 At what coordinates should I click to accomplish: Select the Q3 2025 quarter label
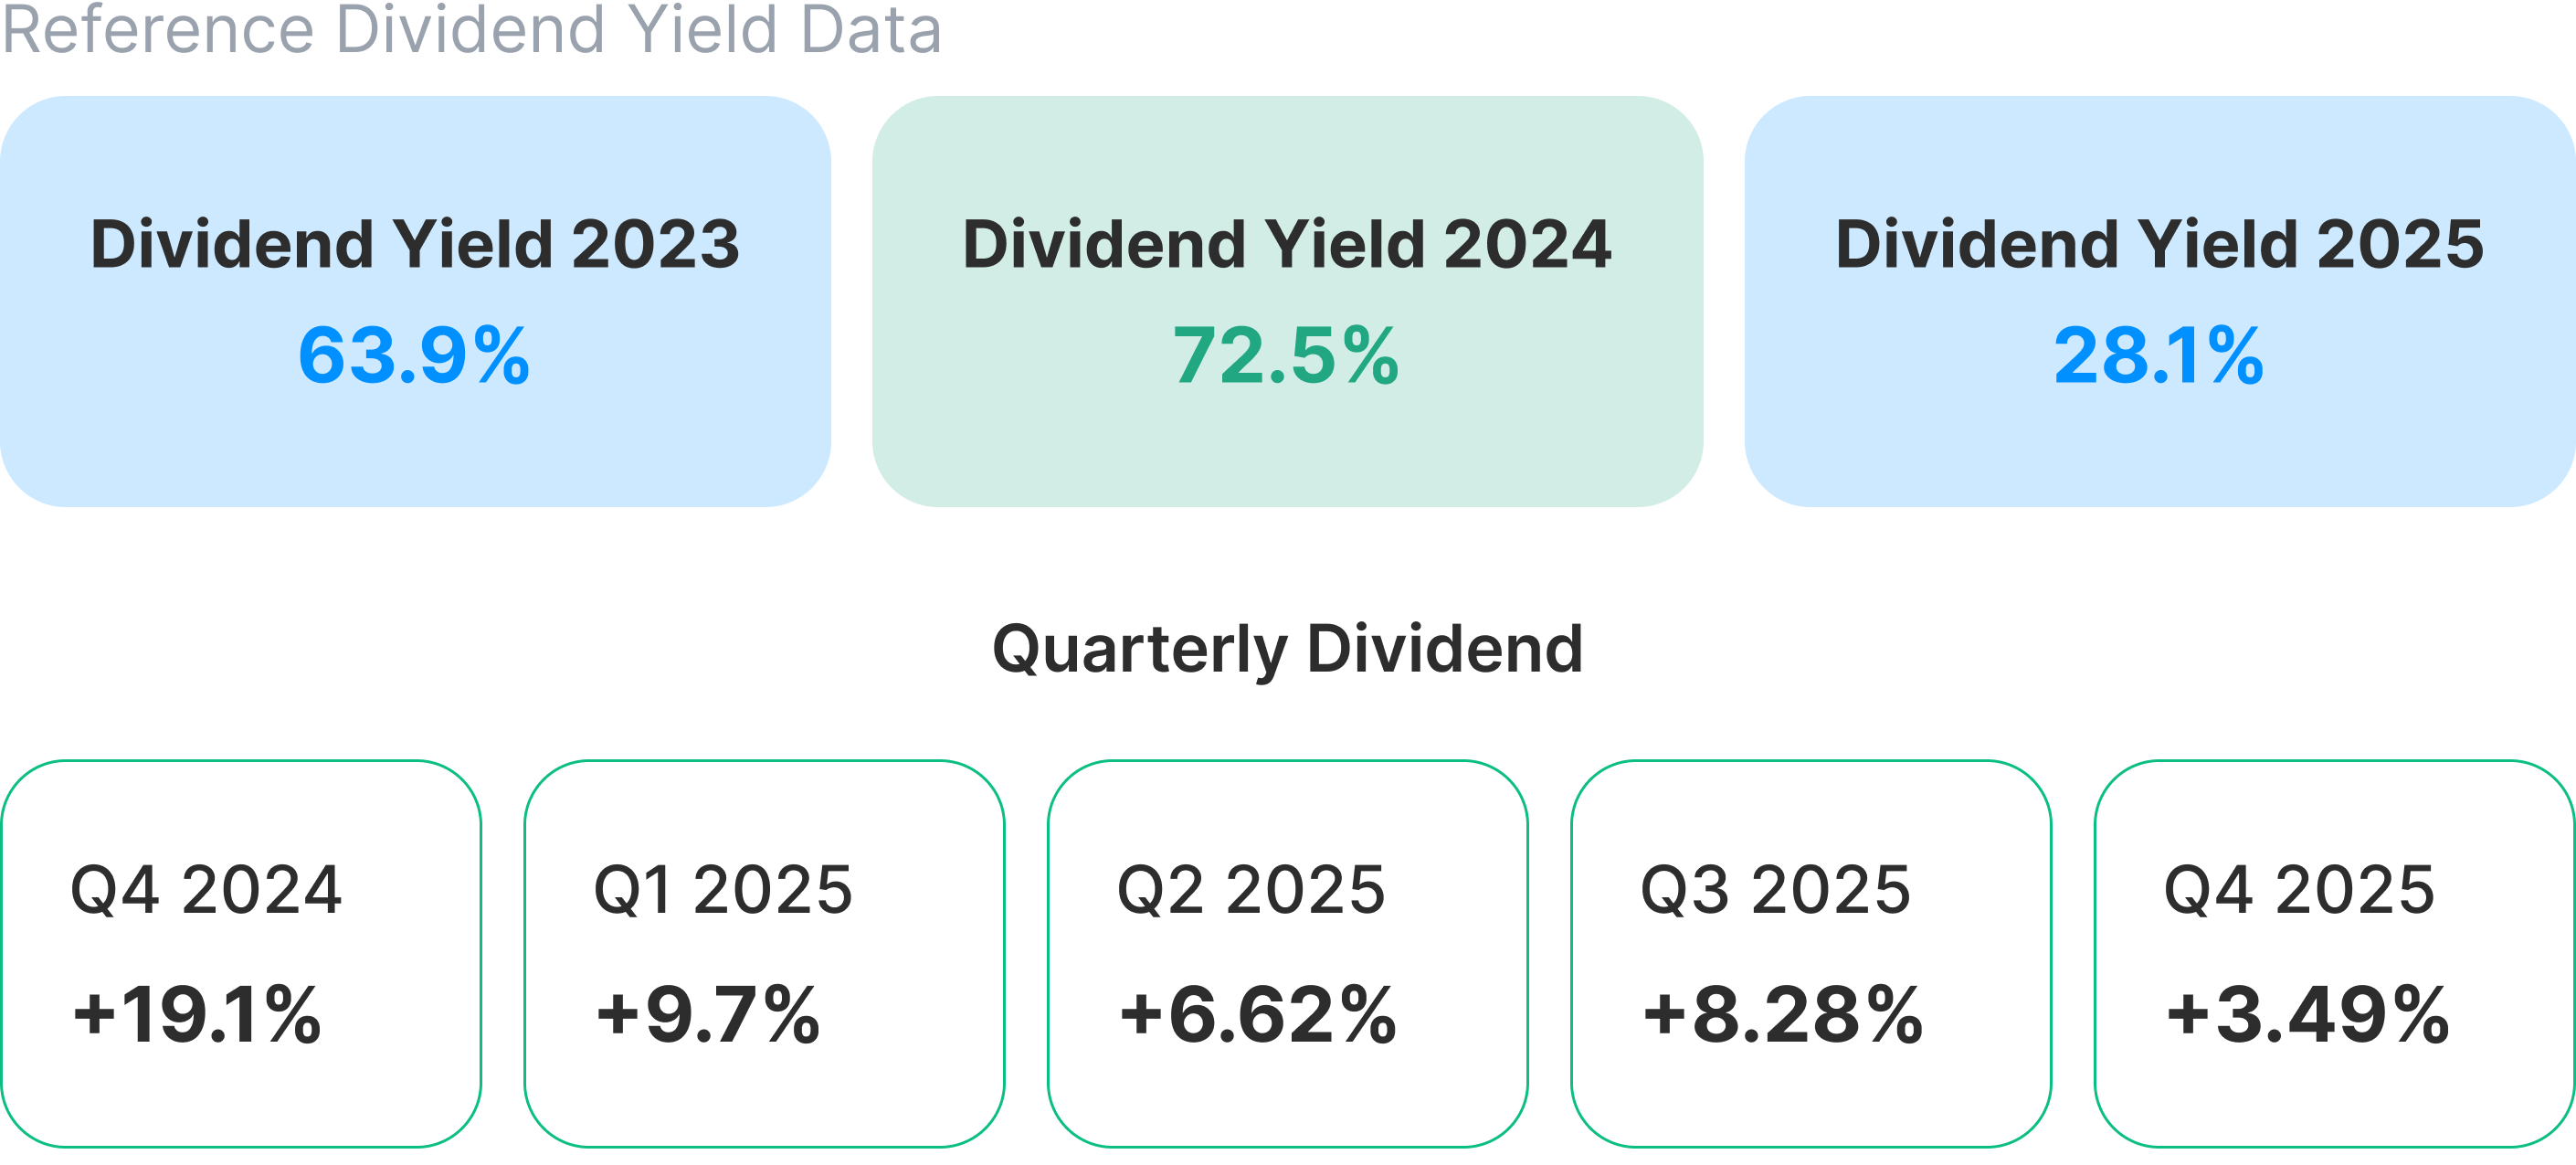1775,890
